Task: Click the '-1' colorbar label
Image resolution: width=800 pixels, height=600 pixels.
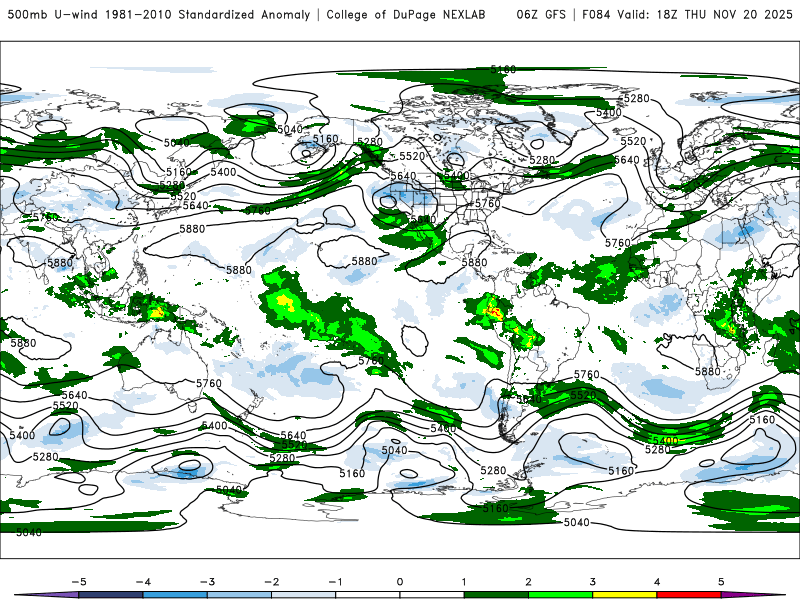Action: click(335, 582)
